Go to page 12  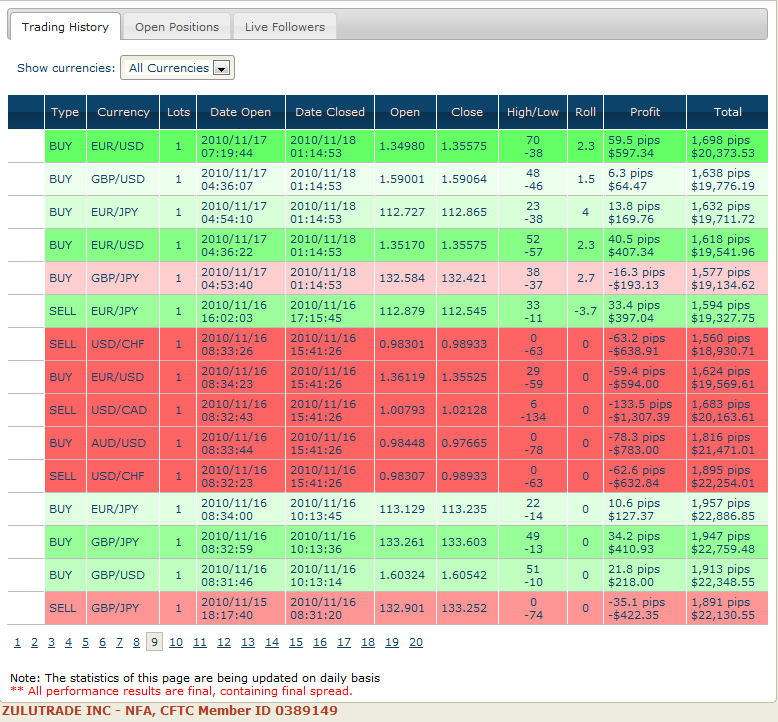[x=224, y=642]
